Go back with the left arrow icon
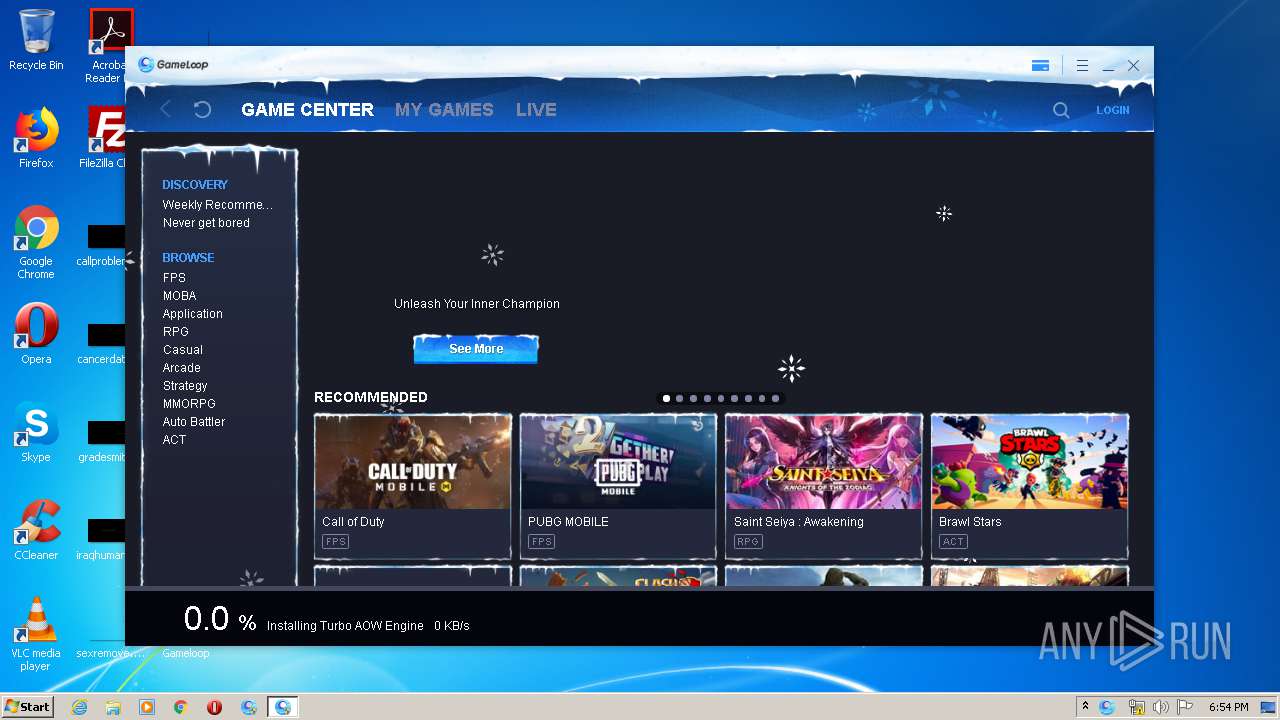1280x720 pixels. coord(166,109)
